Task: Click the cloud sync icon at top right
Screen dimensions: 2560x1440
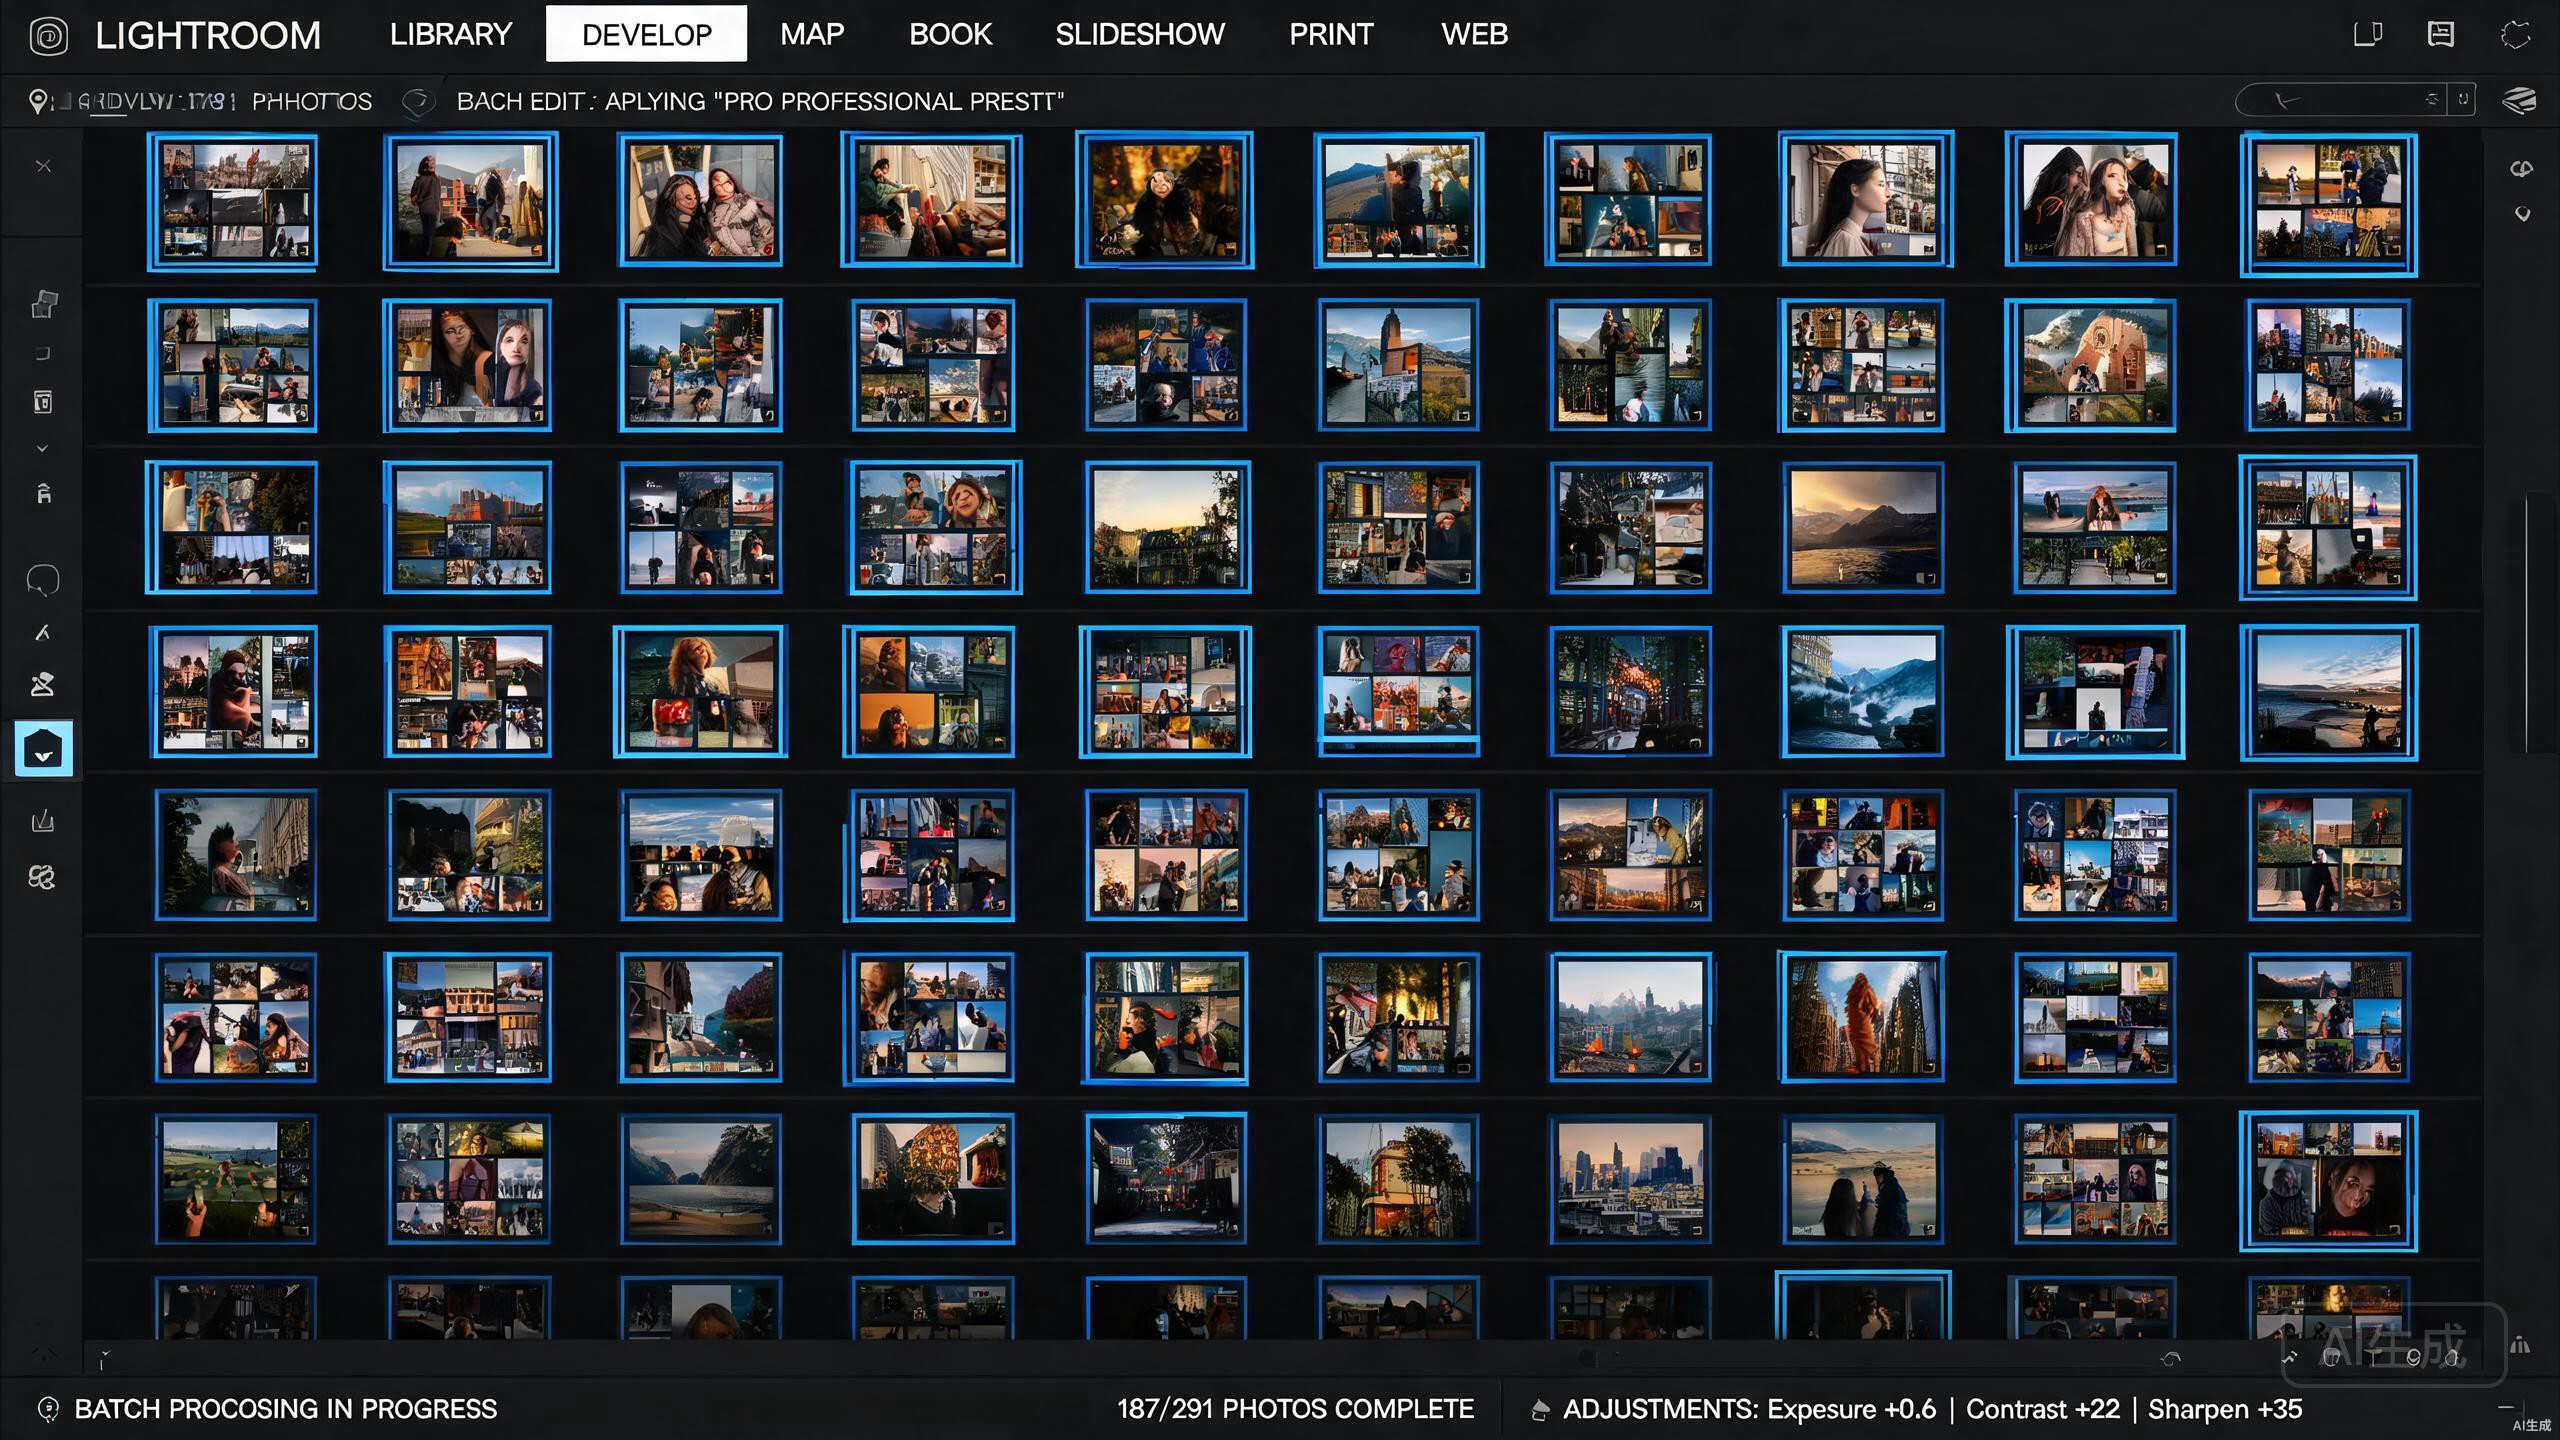Action: (2516, 35)
